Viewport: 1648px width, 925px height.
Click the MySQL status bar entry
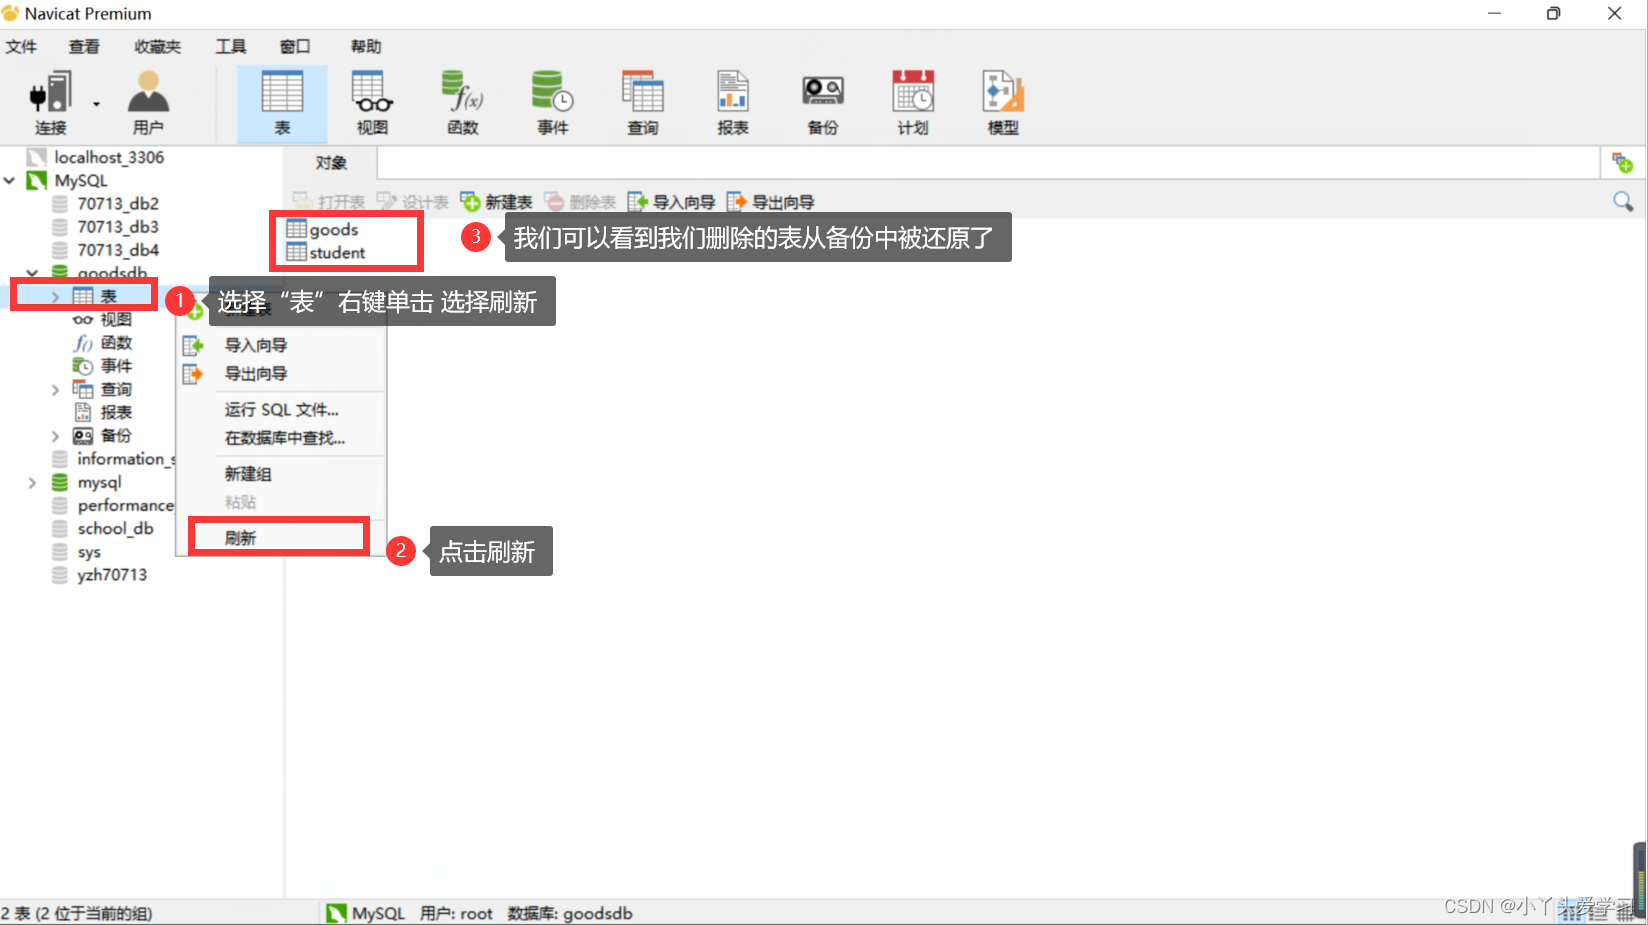coord(366,913)
